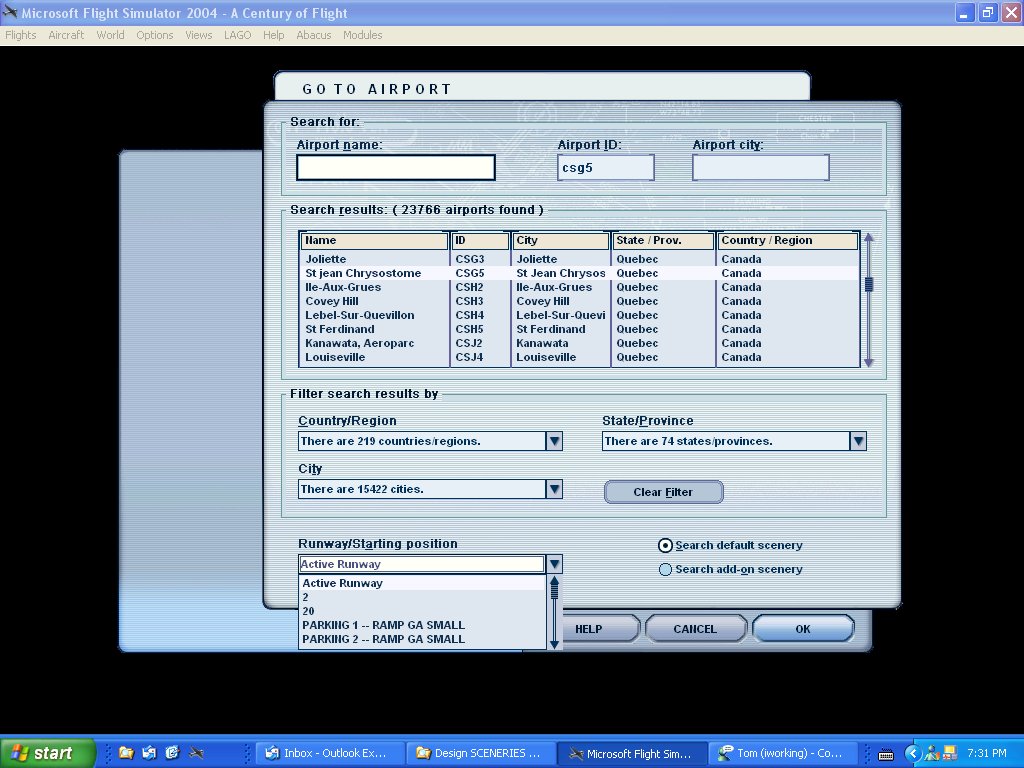This screenshot has height=768, width=1024.
Task: Click the Outlook Express quick launch icon
Action: coord(149,753)
